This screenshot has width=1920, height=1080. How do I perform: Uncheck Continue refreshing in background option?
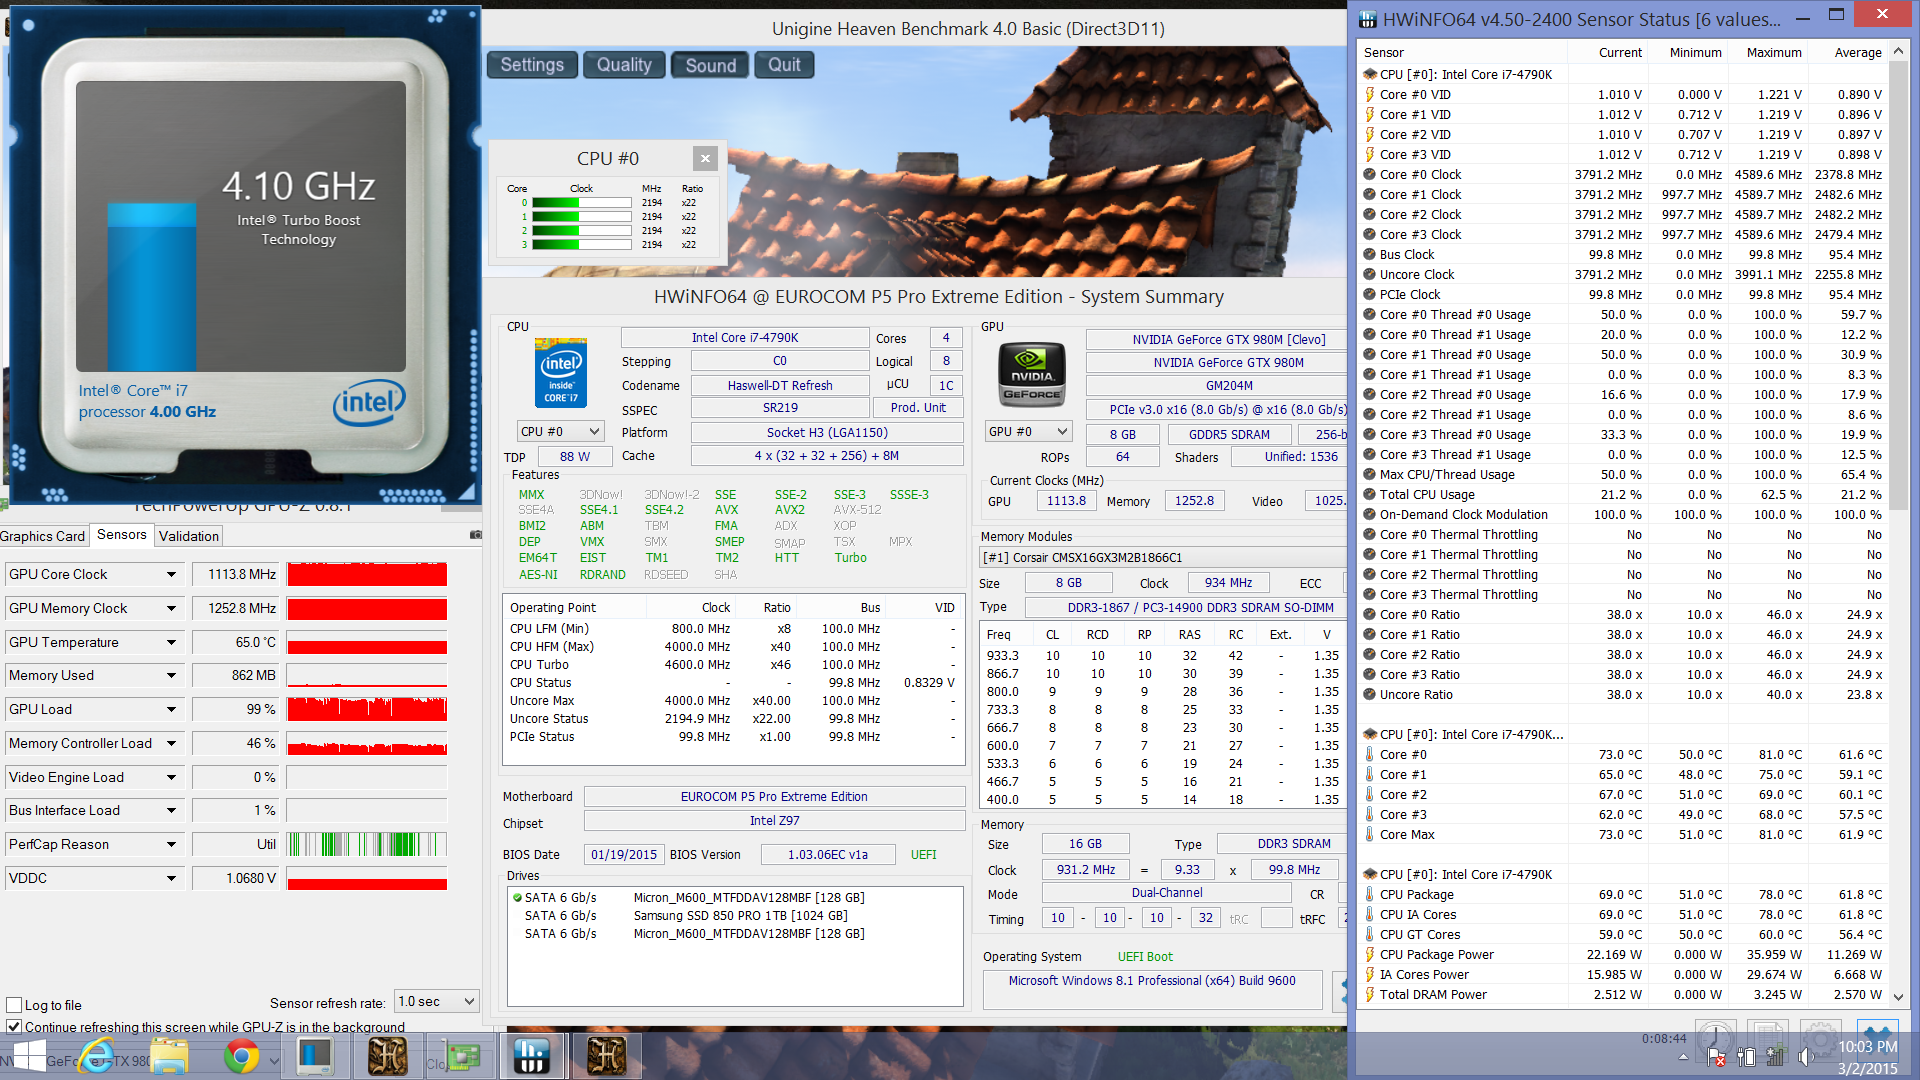click(14, 1026)
